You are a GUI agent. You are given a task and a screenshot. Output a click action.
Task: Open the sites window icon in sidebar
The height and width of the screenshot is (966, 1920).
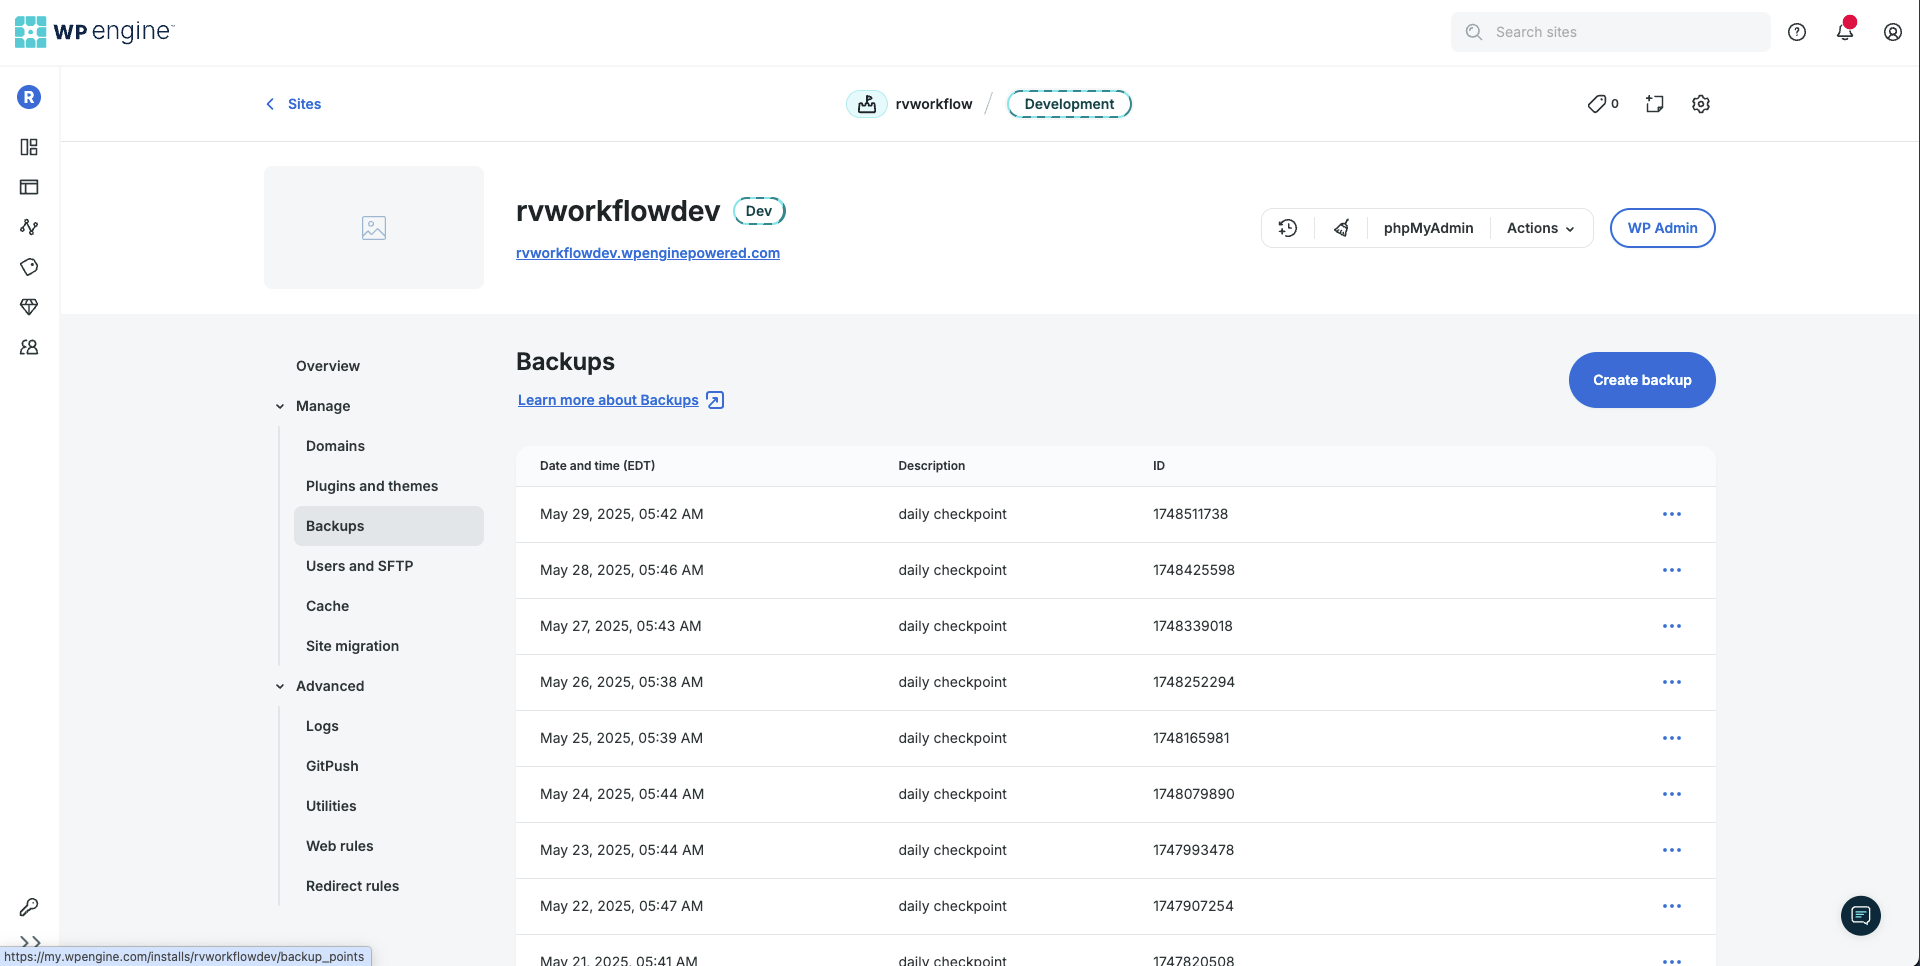click(29, 187)
